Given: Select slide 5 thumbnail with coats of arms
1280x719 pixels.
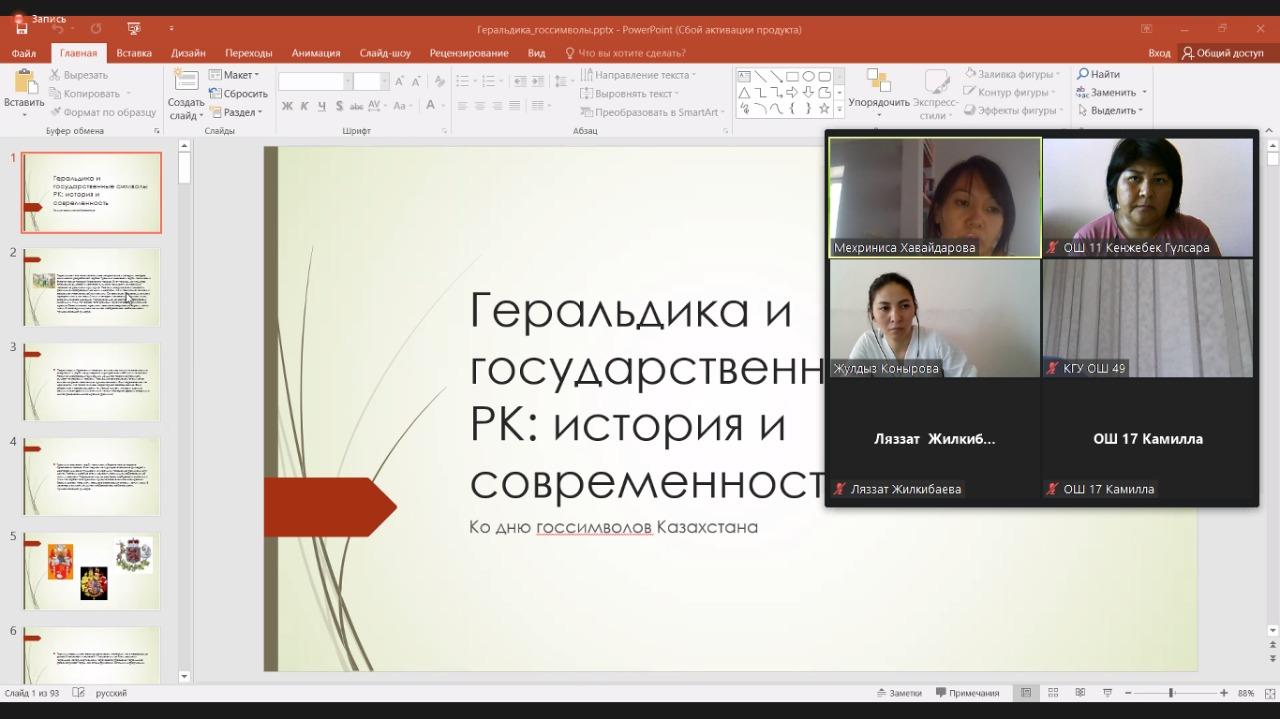Looking at the screenshot, I should pyautogui.click(x=91, y=570).
